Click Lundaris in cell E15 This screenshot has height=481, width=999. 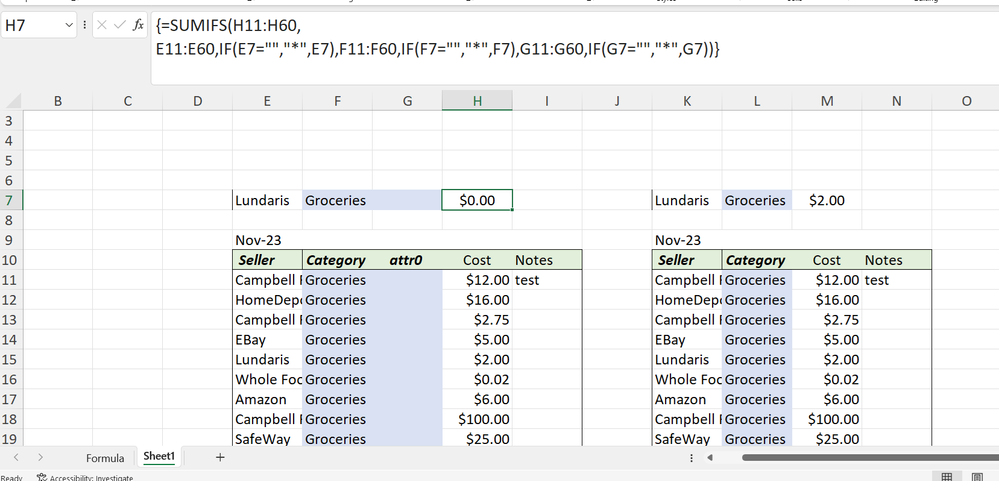coord(267,359)
